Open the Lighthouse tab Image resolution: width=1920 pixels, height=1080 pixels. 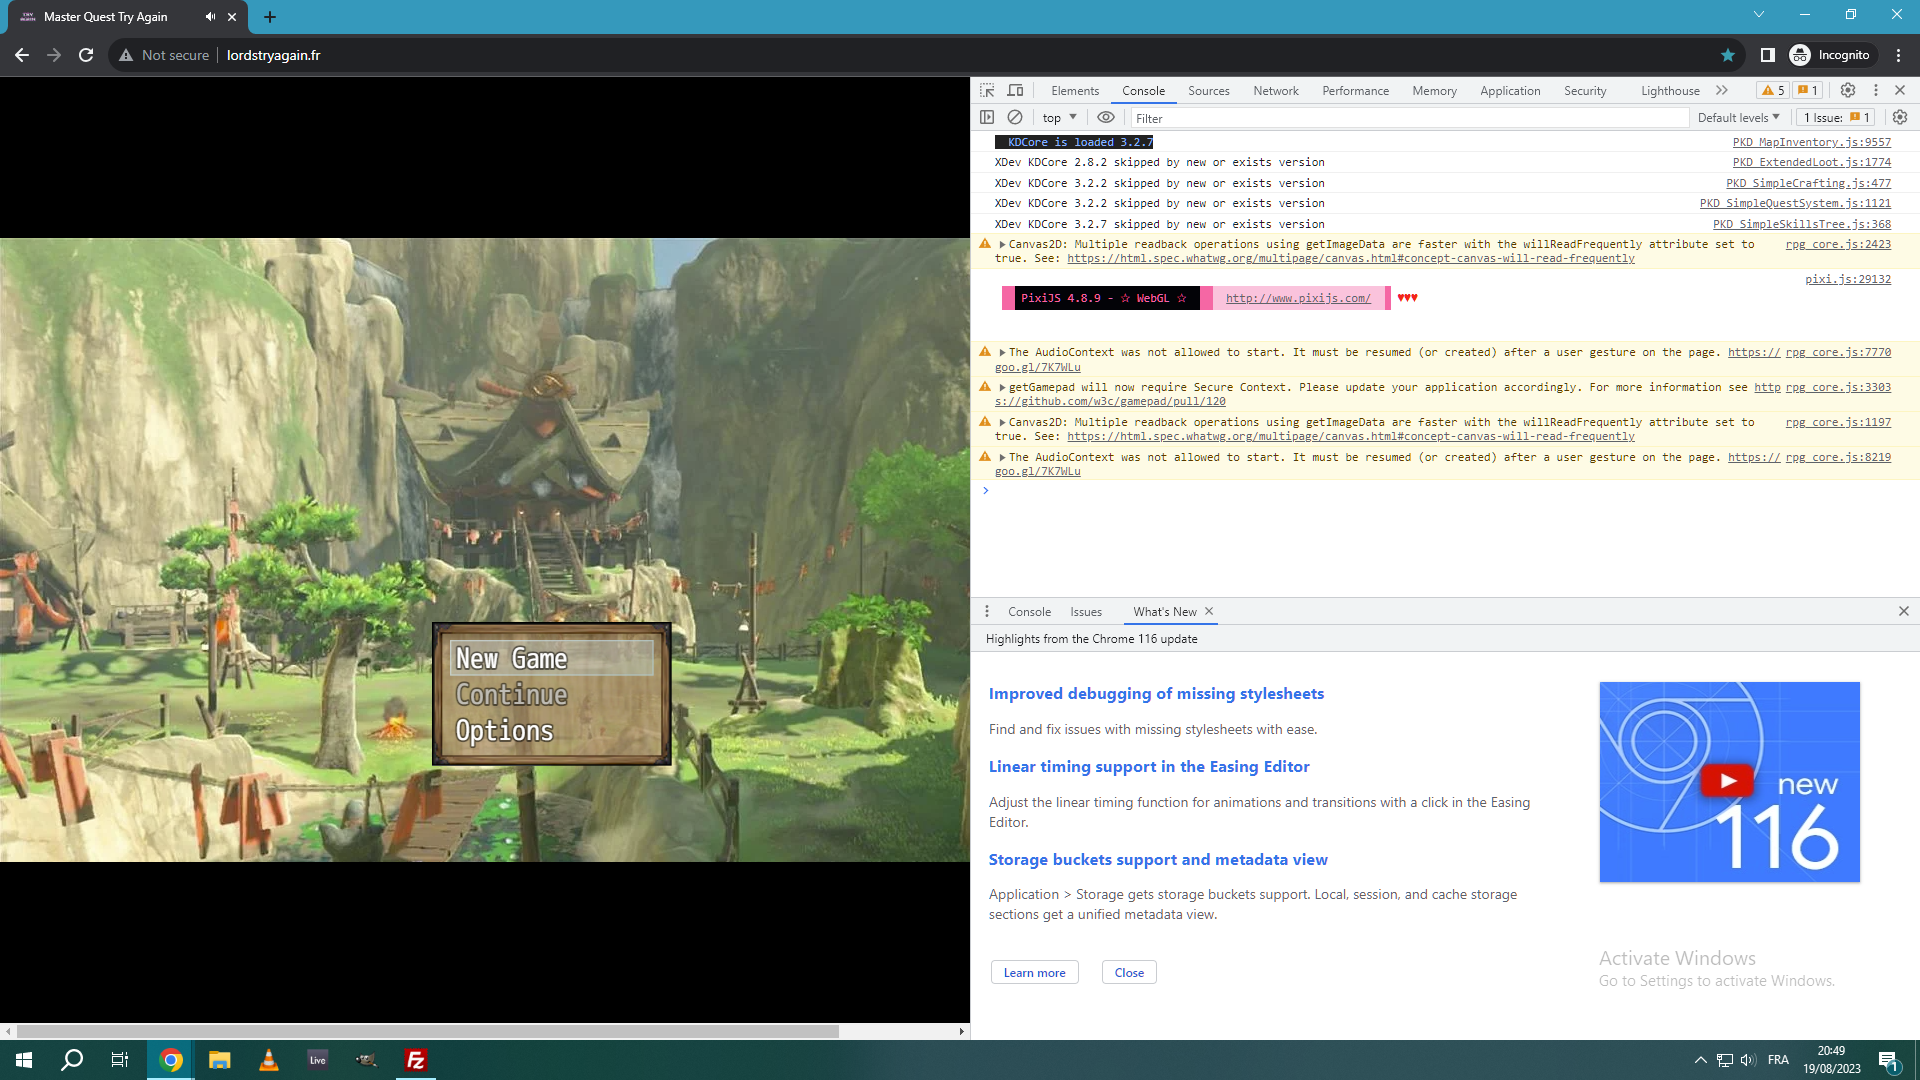[1670, 90]
